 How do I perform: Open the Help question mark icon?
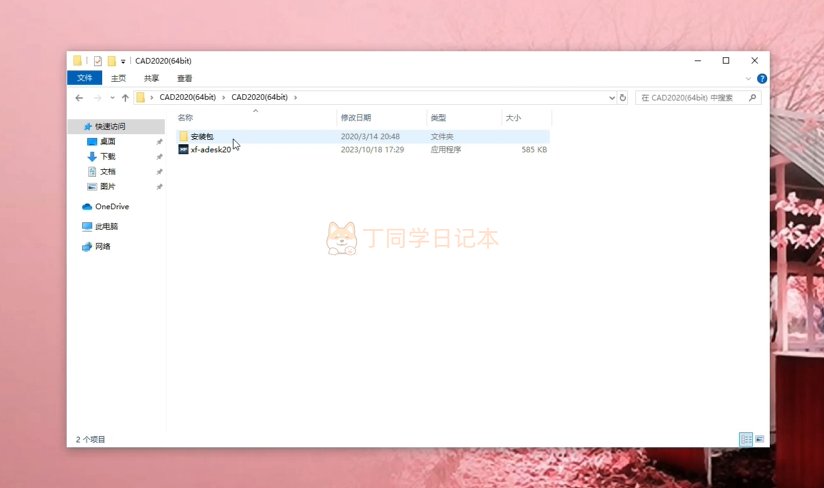click(762, 78)
